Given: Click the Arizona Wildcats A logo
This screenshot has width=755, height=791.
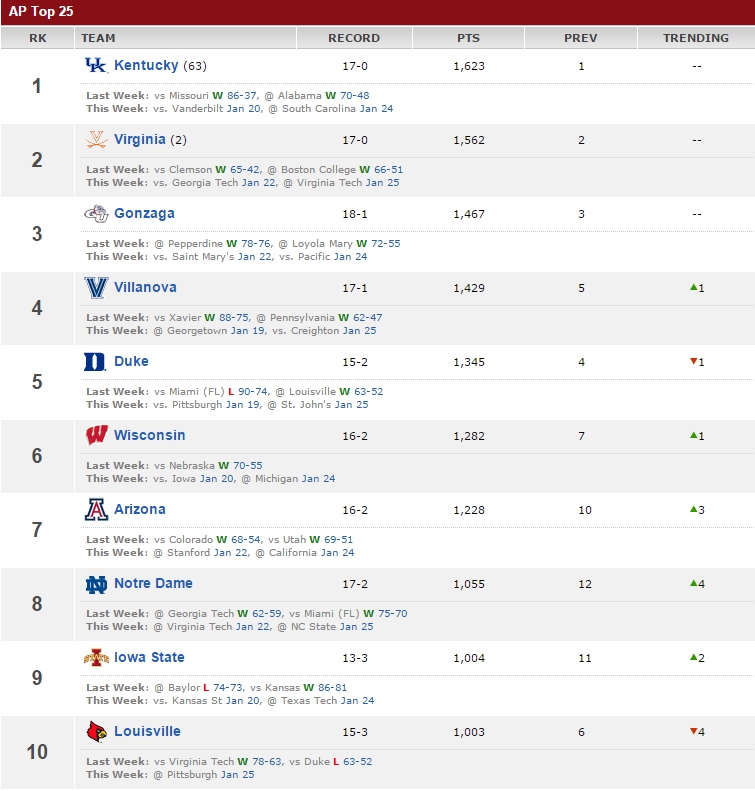Looking at the screenshot, I should [x=96, y=510].
